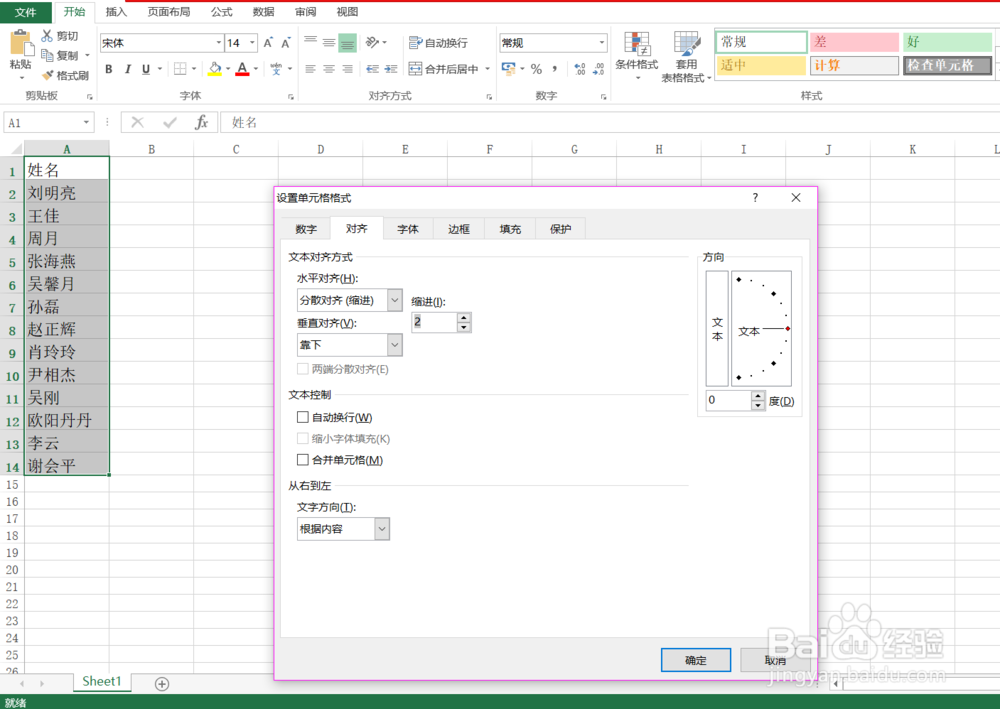Increase decimal places icon
This screenshot has width=1000, height=709.
(580, 69)
